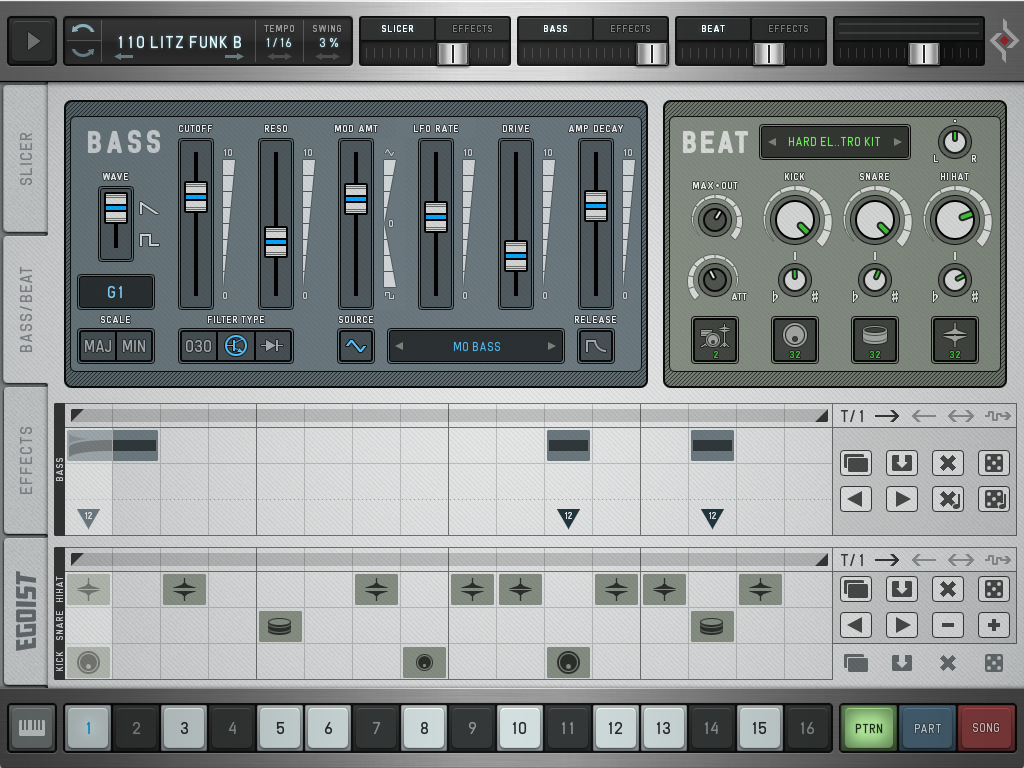
Task: Click the T/1 label in bass sequencer
Action: point(852,416)
